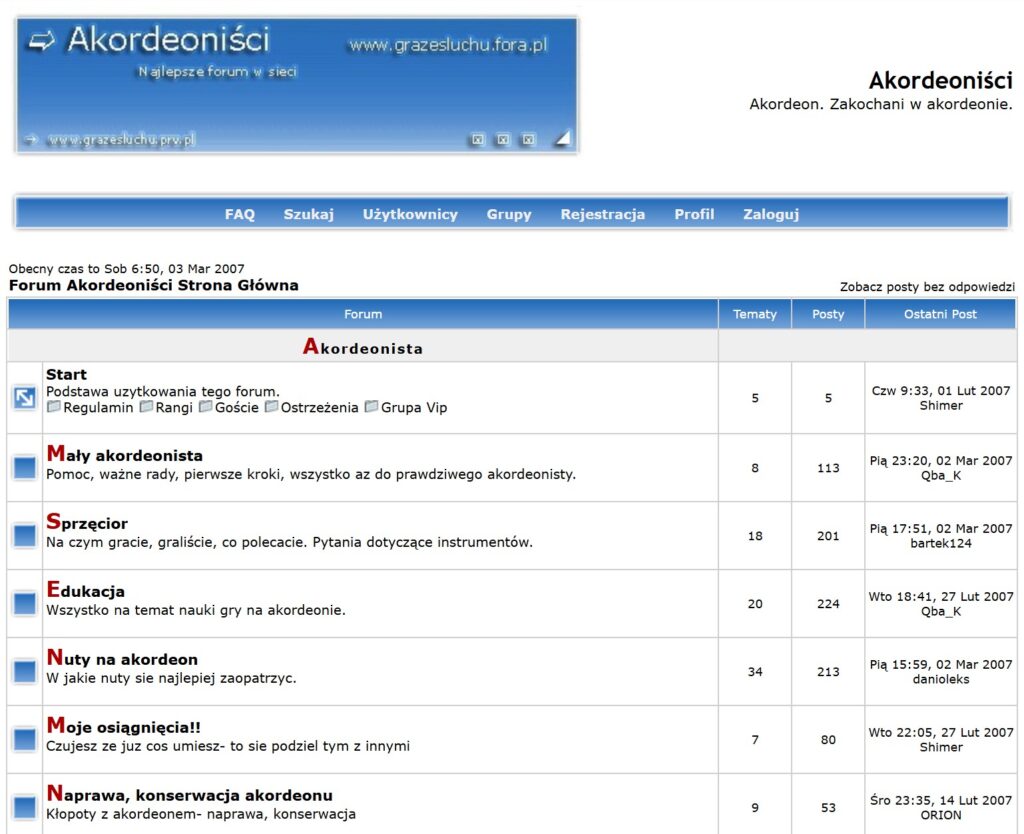The height and width of the screenshot is (834, 1024).
Task: Select Zaloguj to log in
Action: tap(770, 214)
